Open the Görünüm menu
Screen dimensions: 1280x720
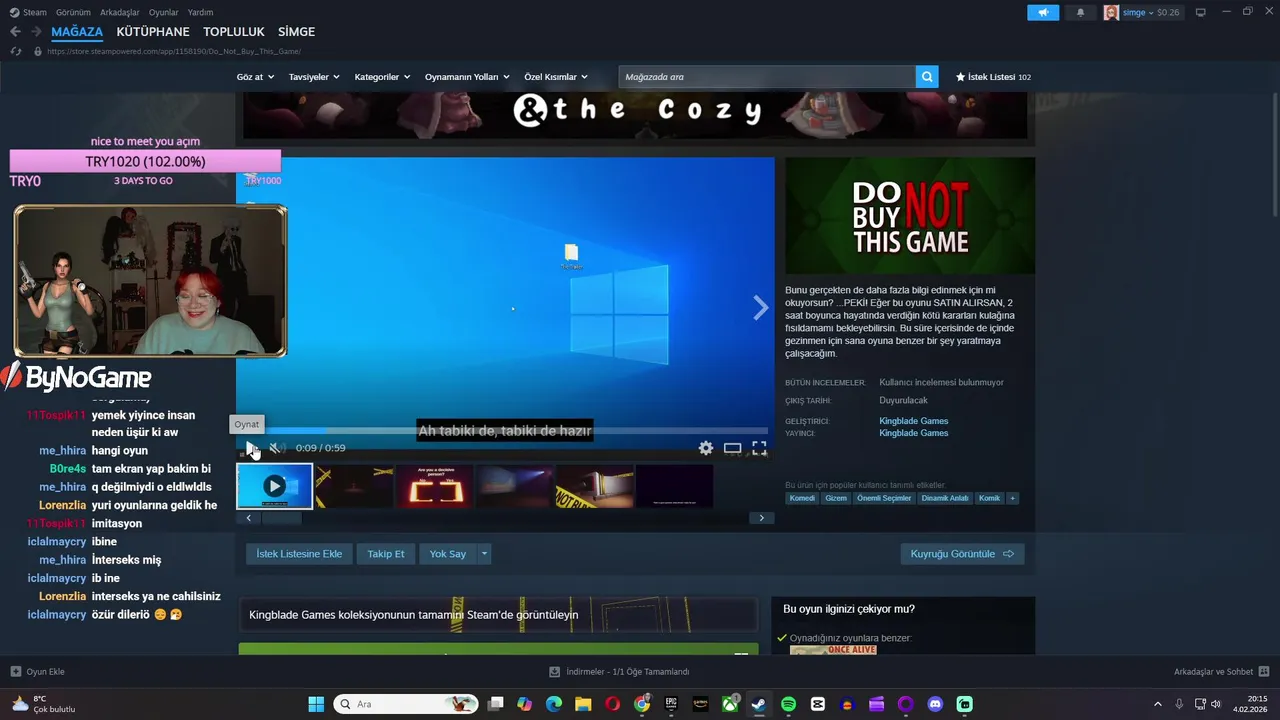[x=73, y=12]
